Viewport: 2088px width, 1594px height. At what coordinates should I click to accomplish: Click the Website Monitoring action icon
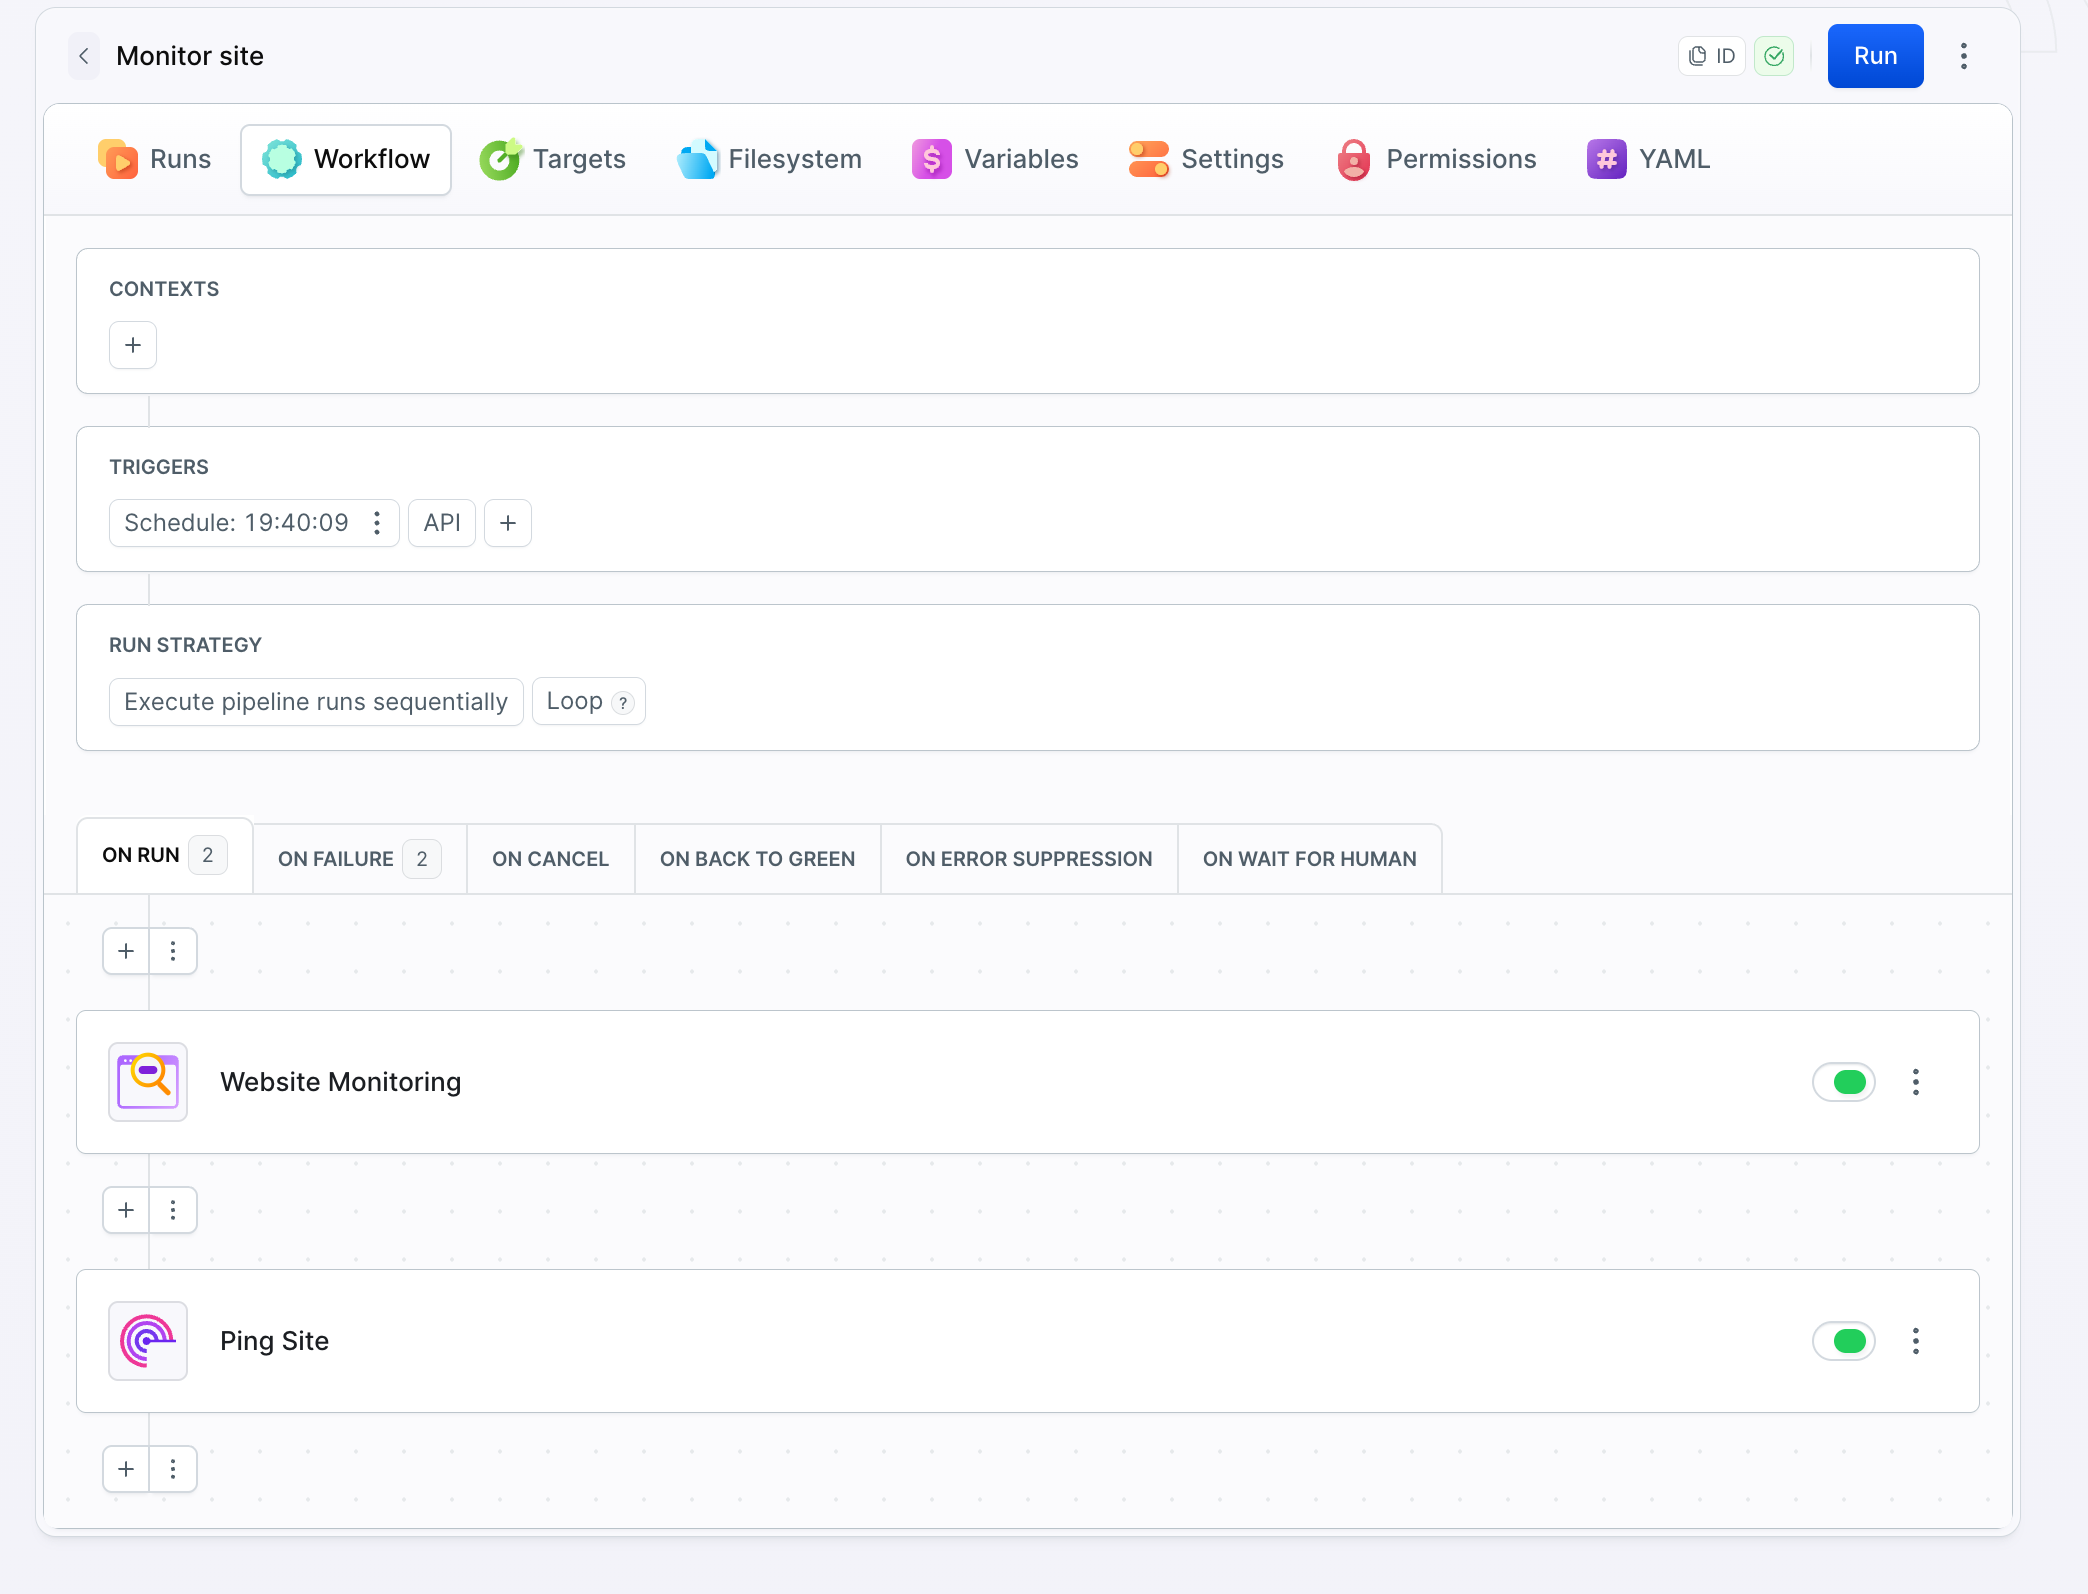coord(148,1082)
